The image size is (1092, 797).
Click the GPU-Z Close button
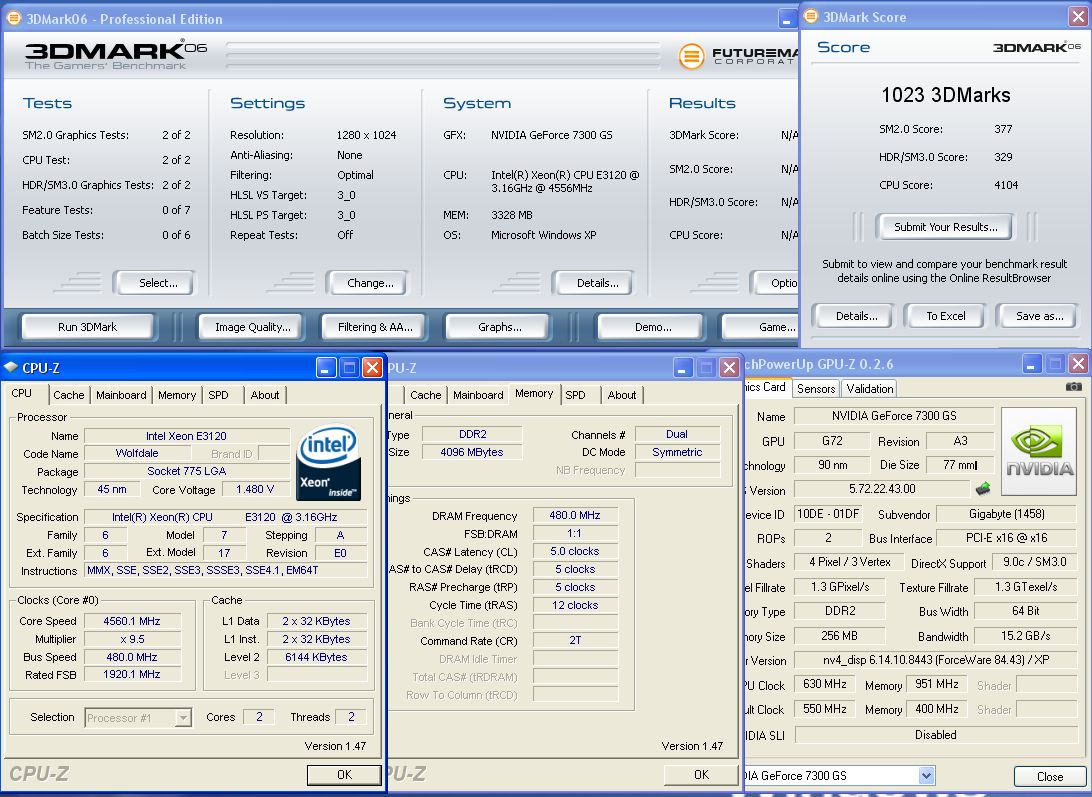click(x=1050, y=776)
